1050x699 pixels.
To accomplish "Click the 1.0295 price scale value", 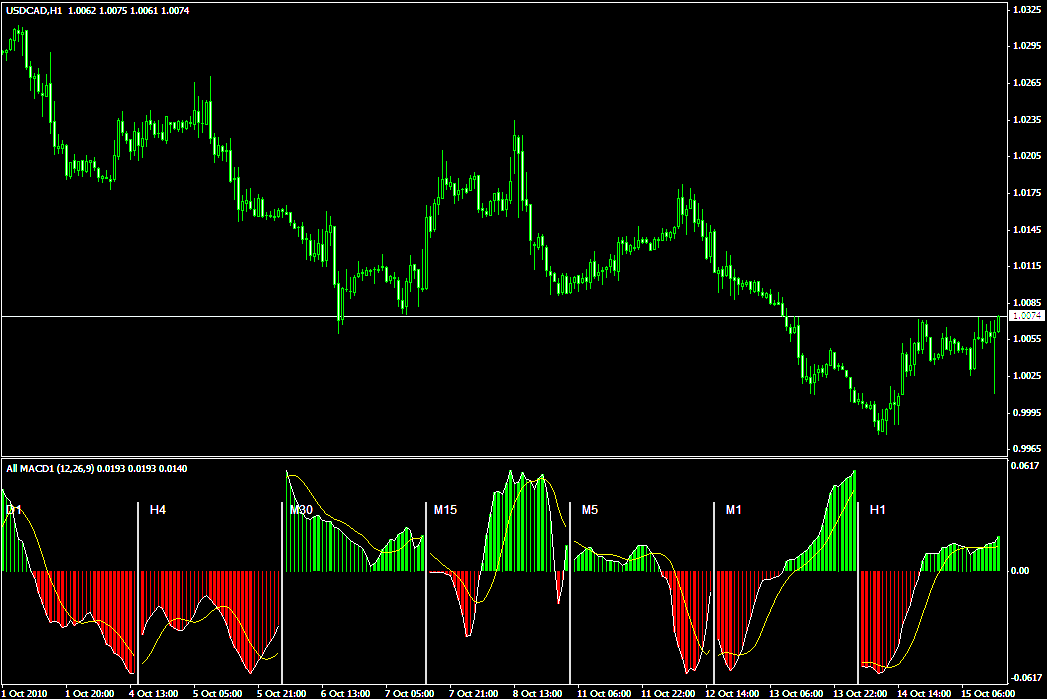I will click(x=1027, y=46).
